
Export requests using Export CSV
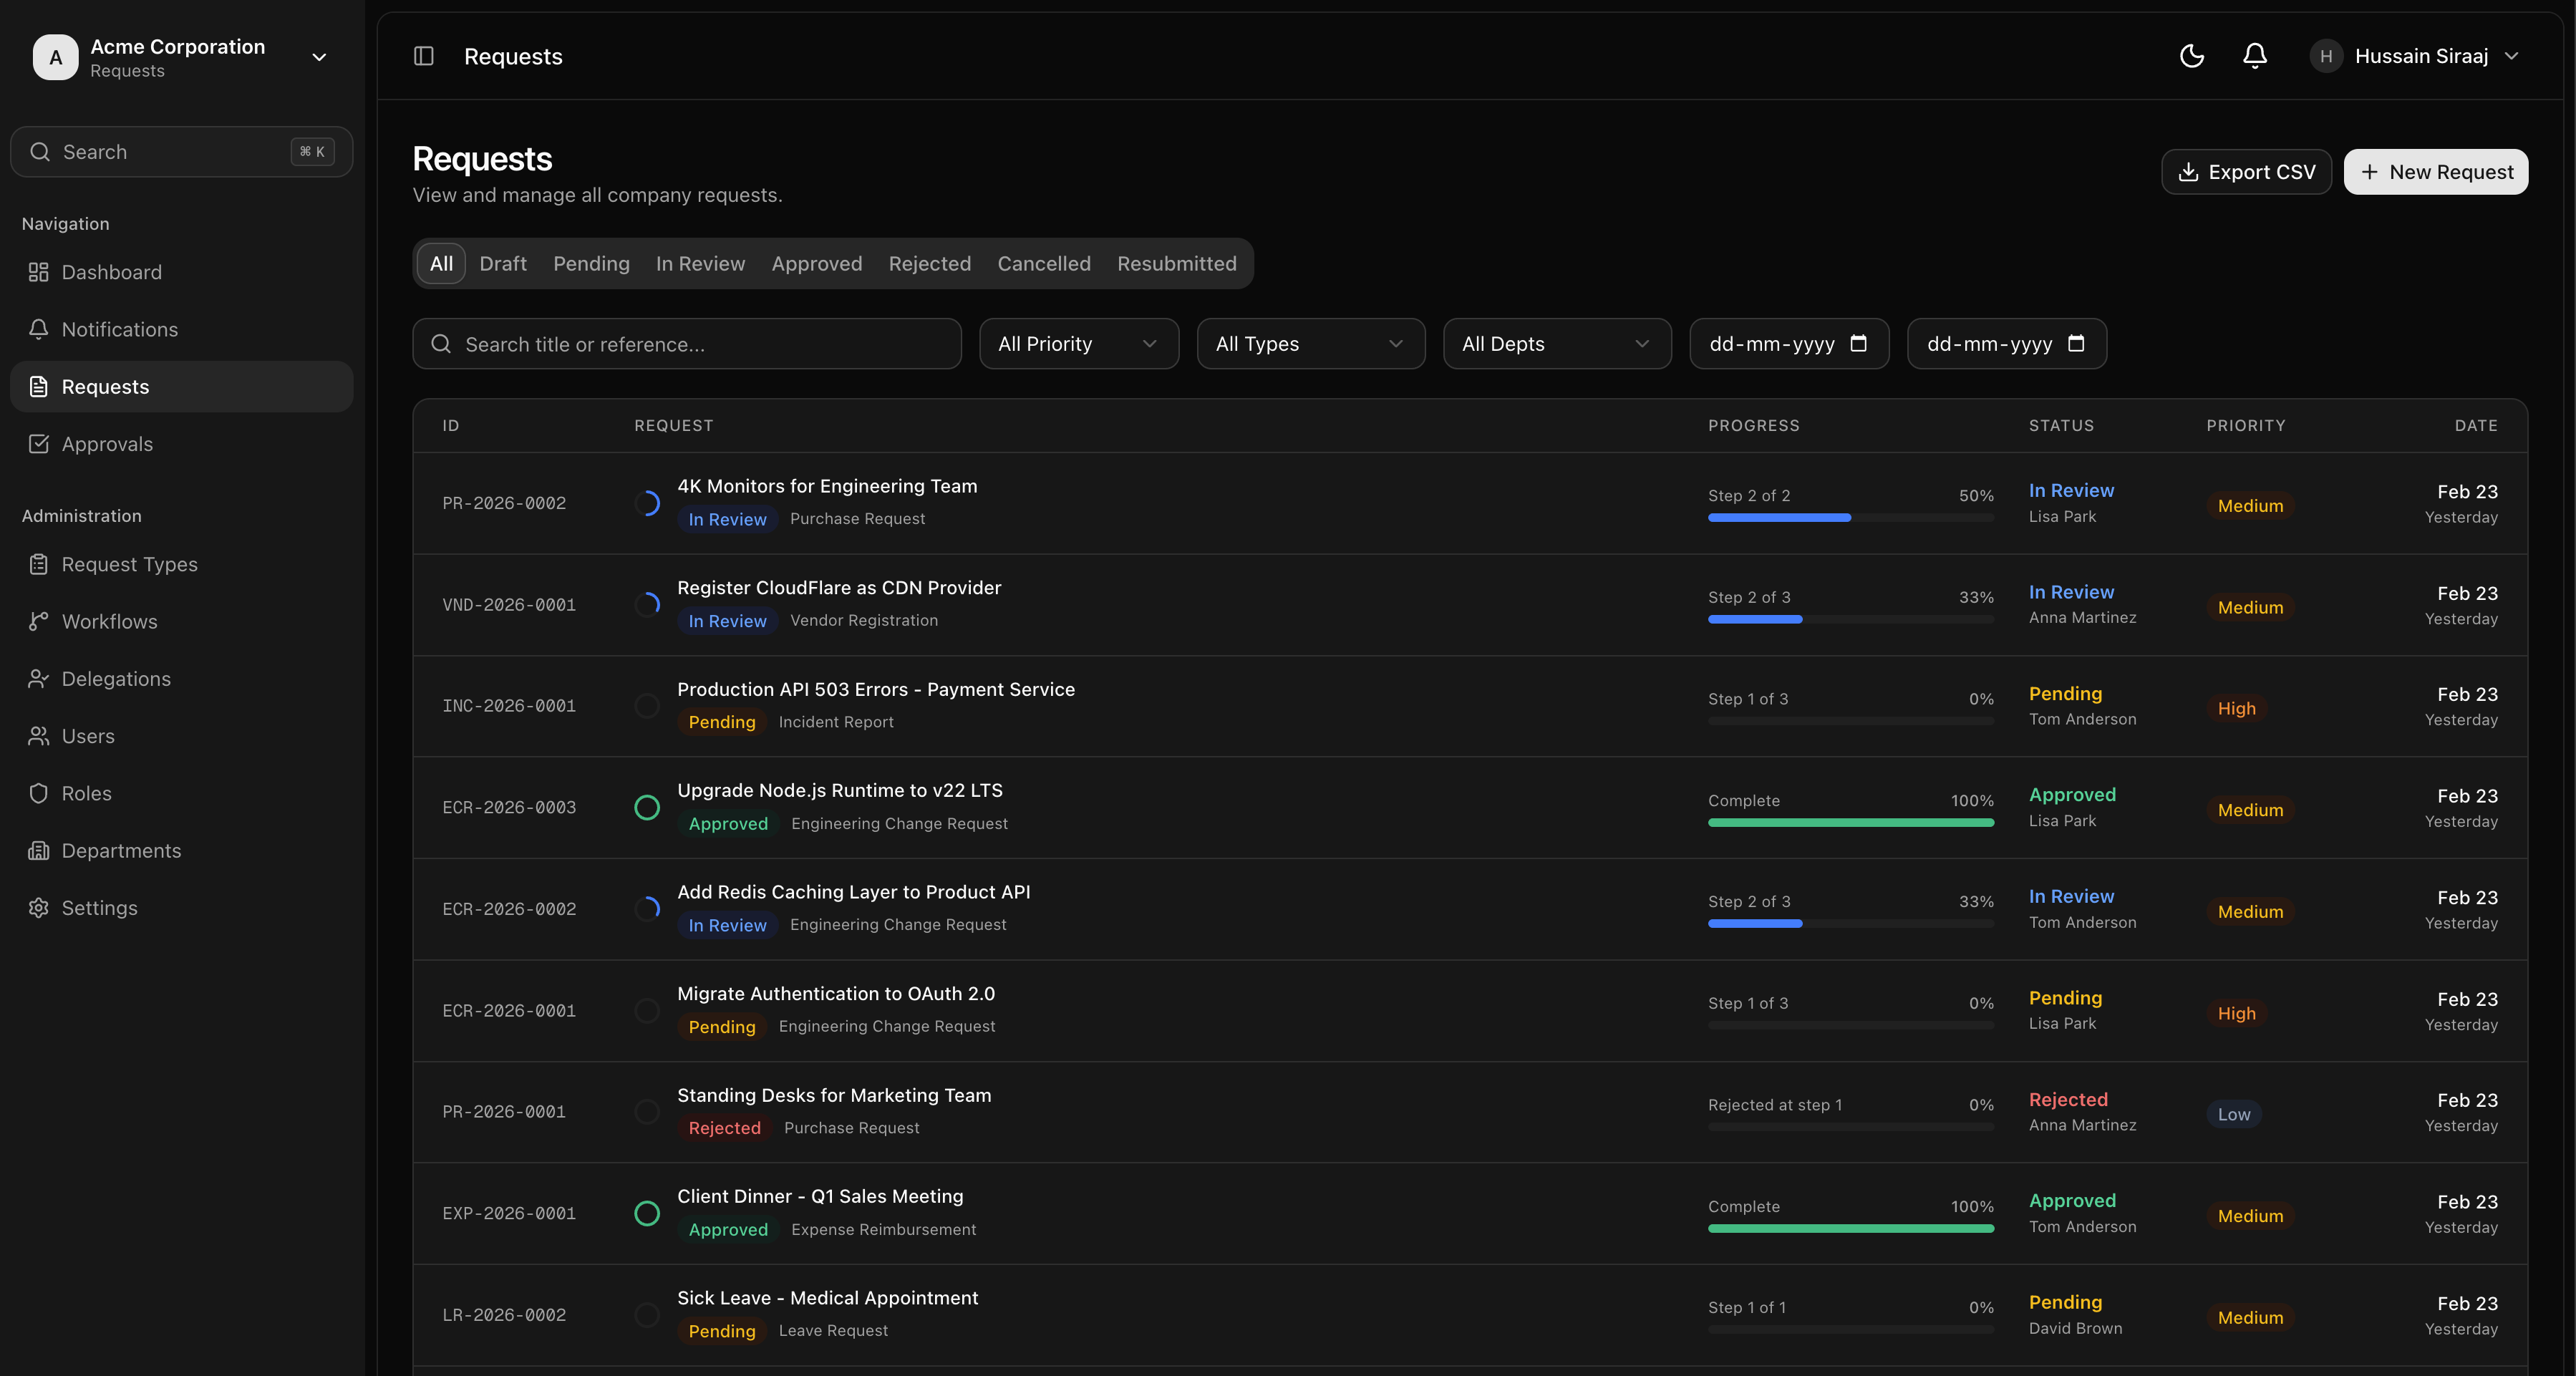(x=2246, y=171)
